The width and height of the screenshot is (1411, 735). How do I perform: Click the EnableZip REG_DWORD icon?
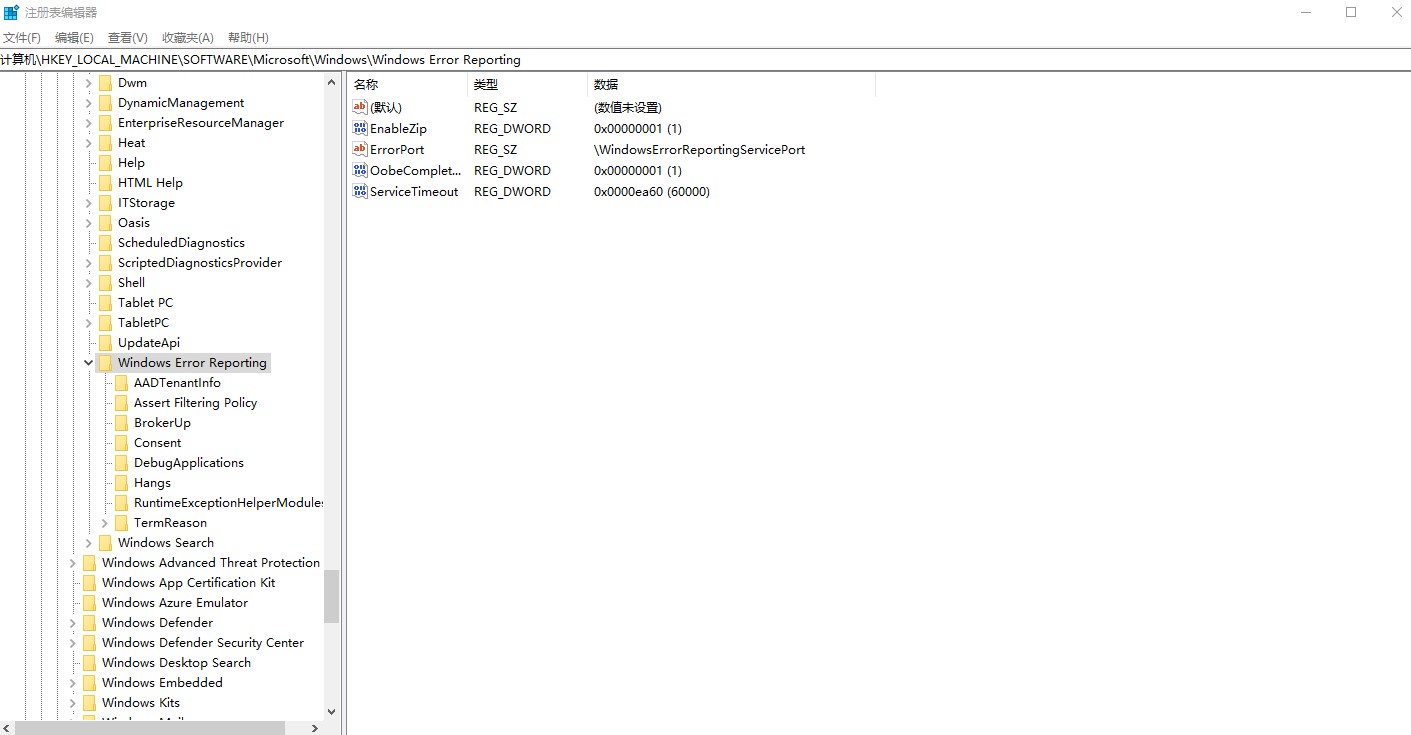coord(360,128)
